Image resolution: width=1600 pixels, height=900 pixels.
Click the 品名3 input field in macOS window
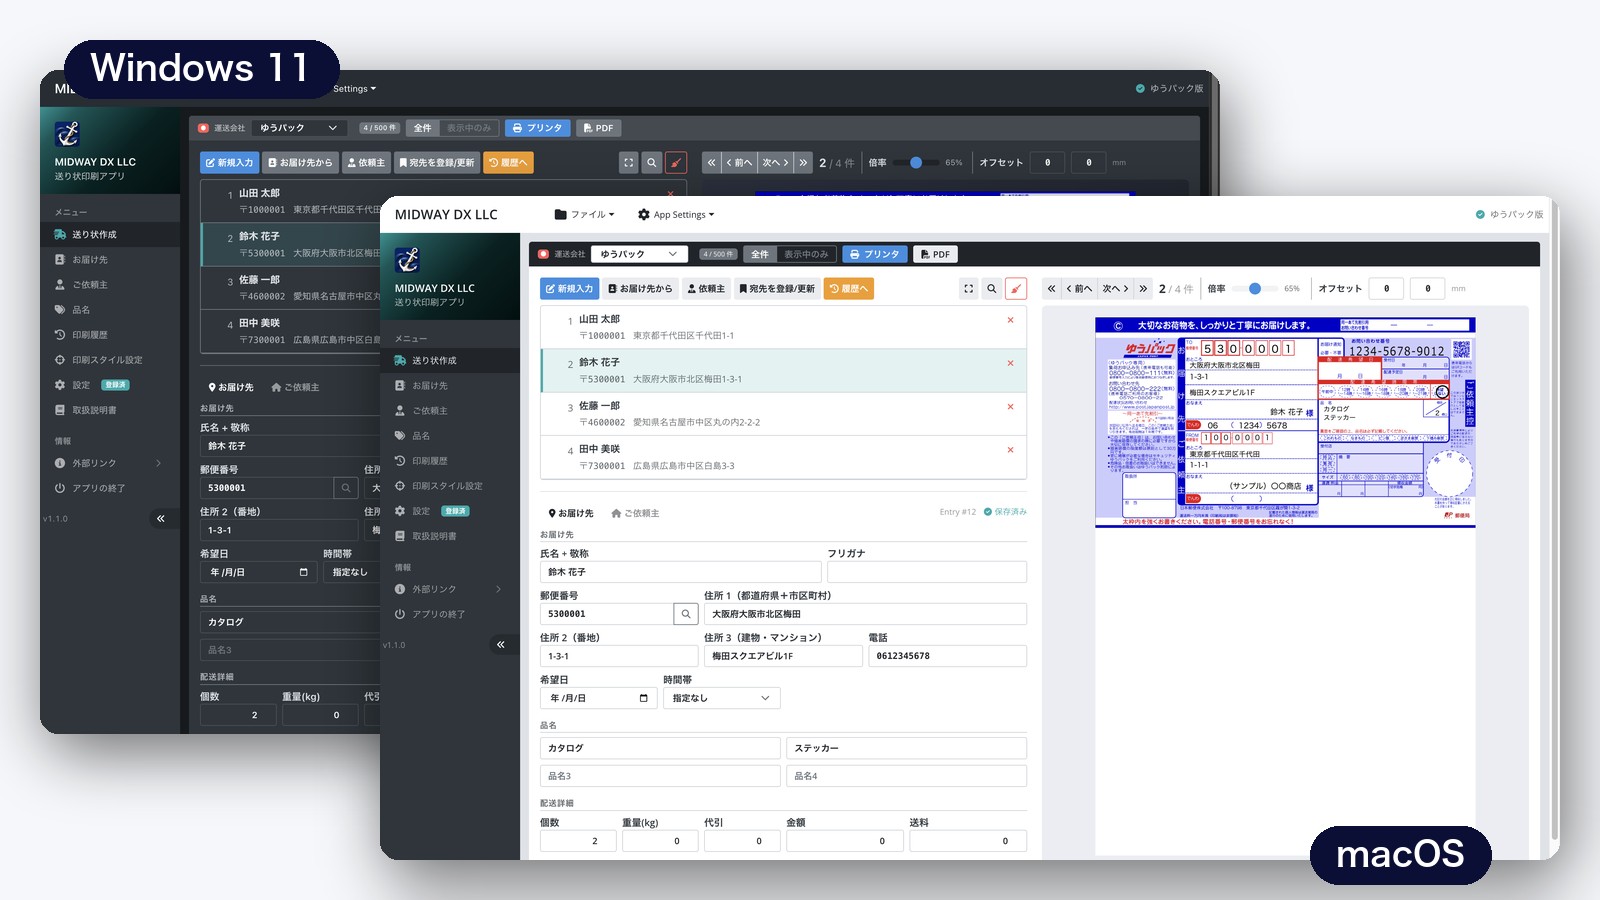[x=660, y=776]
